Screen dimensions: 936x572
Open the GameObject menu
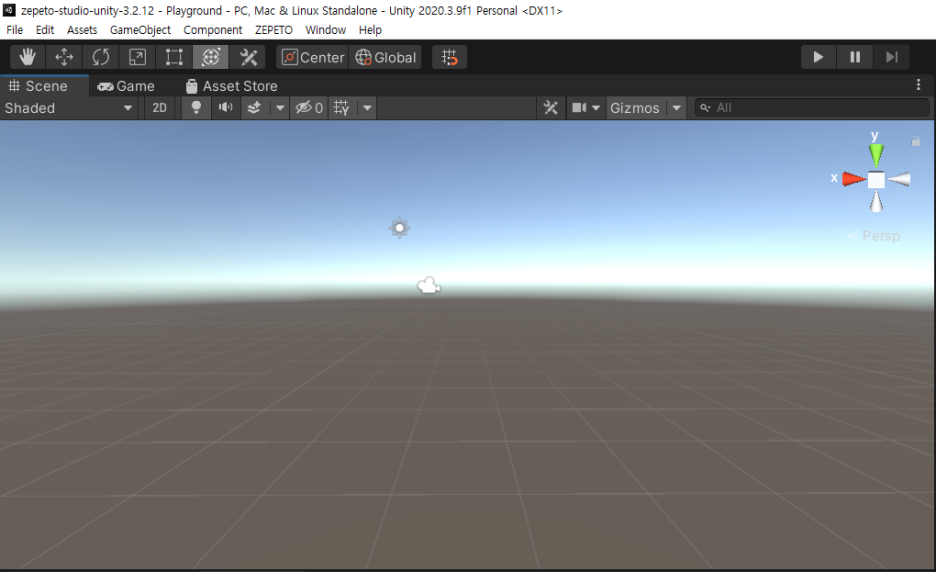(x=140, y=30)
